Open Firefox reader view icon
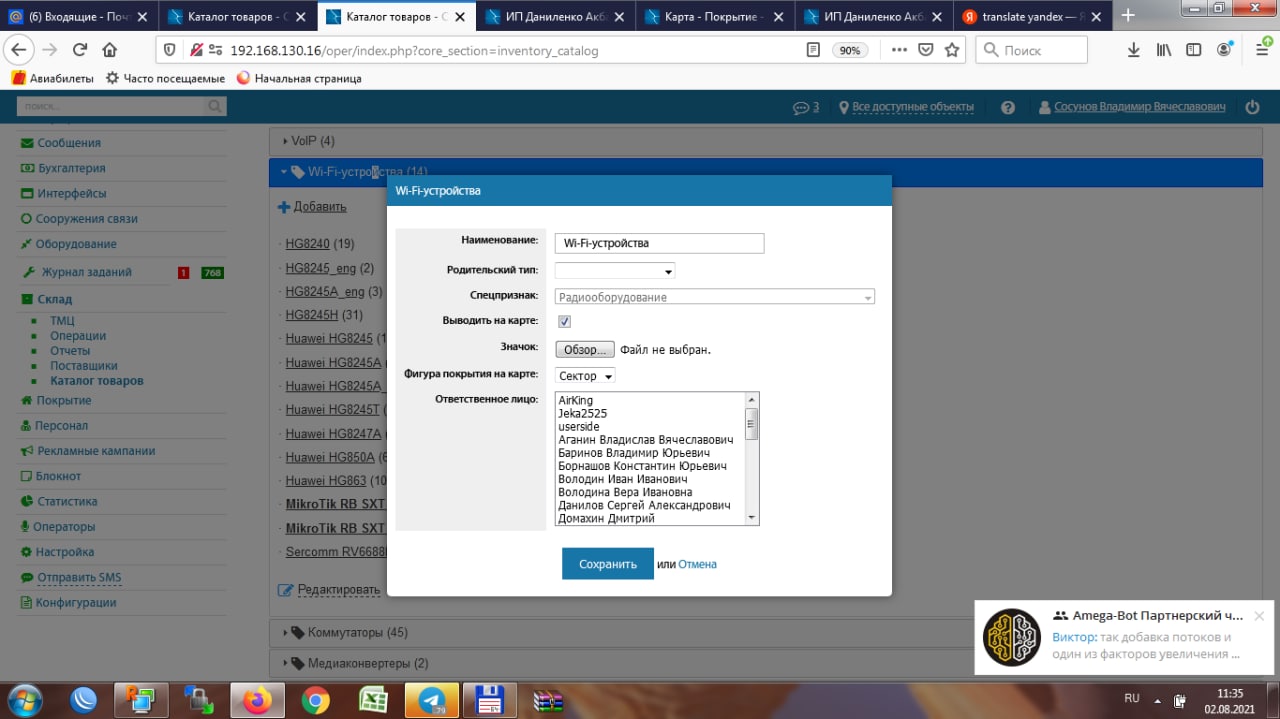1280x719 pixels. click(814, 50)
